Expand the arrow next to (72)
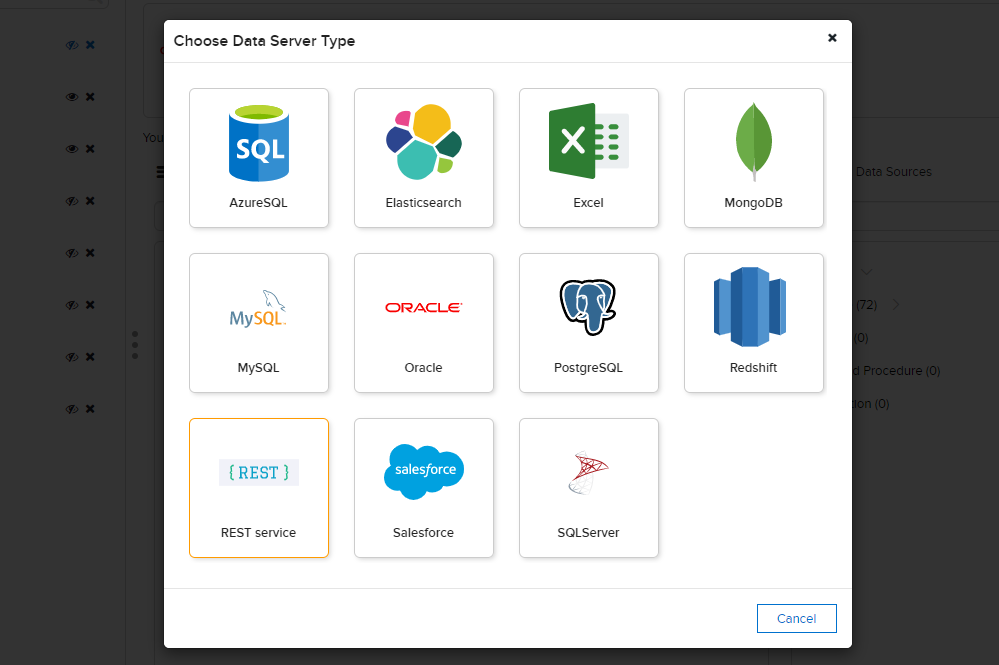999x665 pixels. [x=896, y=304]
